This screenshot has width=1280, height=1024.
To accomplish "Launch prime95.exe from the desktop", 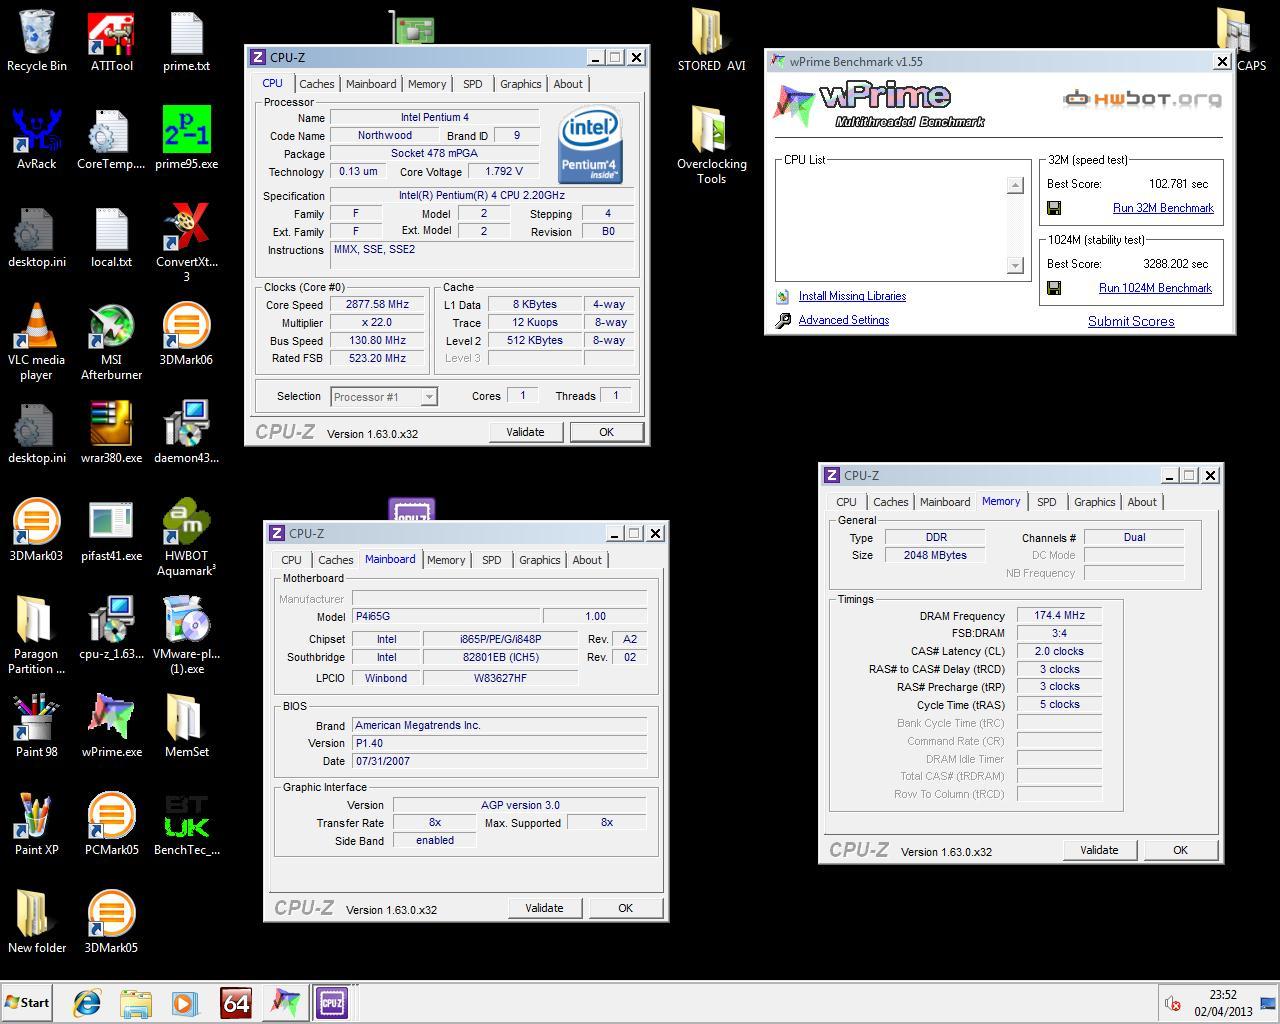I will pyautogui.click(x=186, y=139).
